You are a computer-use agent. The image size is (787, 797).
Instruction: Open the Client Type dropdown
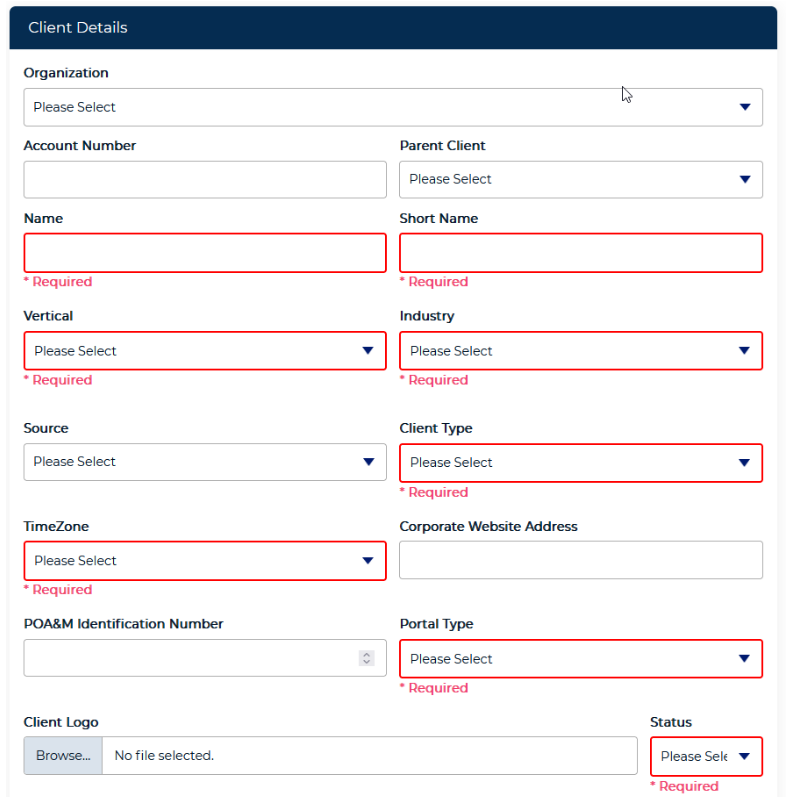pos(581,463)
